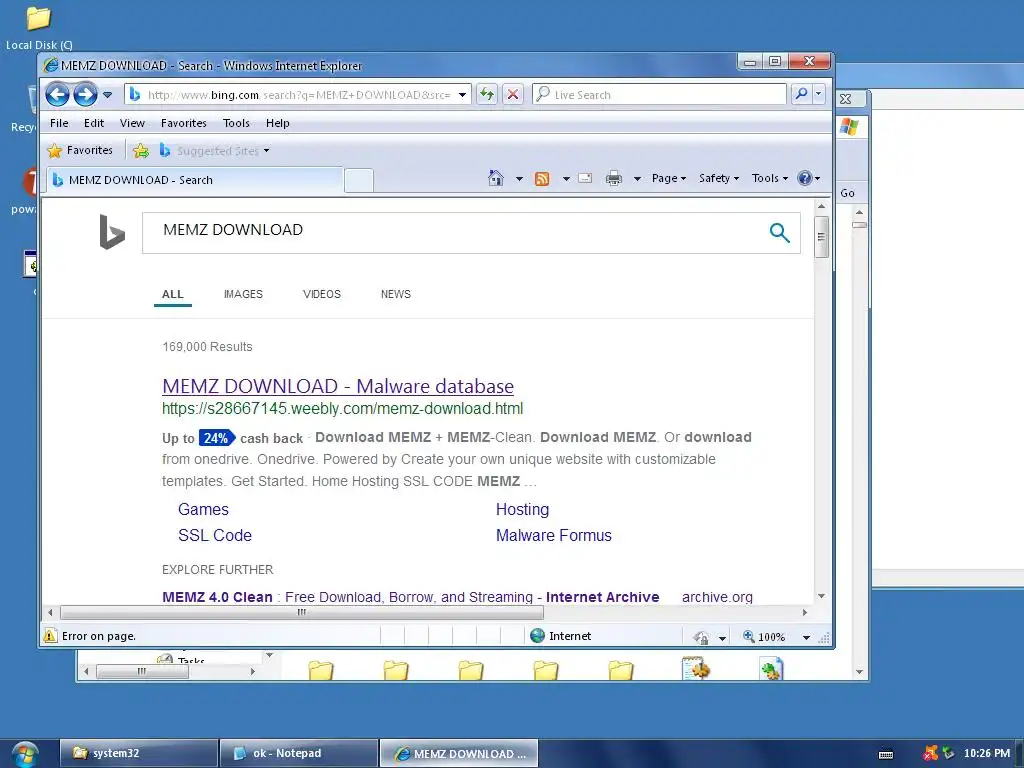
Task: Click the RSS feeds icon
Action: tap(542, 178)
